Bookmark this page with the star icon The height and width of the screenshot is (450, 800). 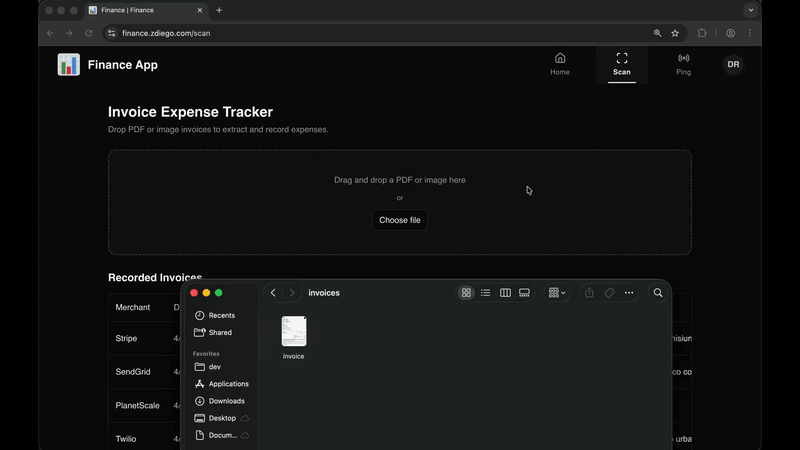click(x=675, y=33)
